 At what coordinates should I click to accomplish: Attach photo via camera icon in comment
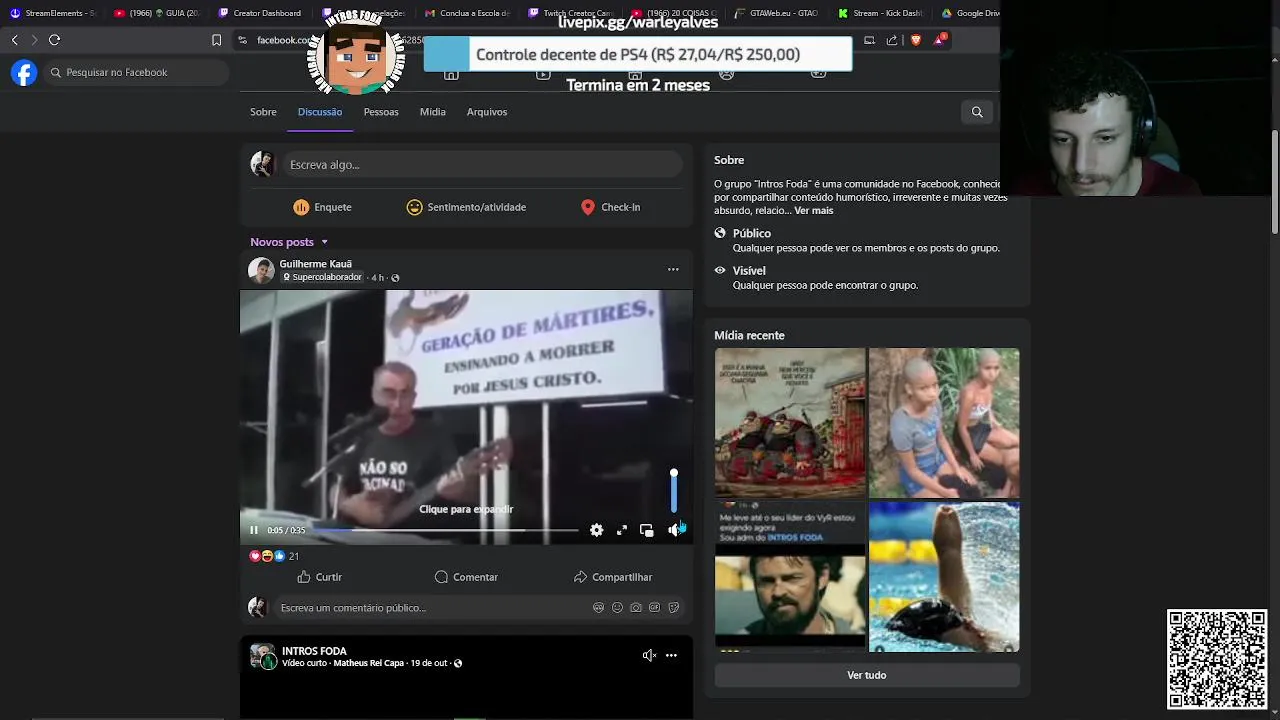pyautogui.click(x=636, y=607)
